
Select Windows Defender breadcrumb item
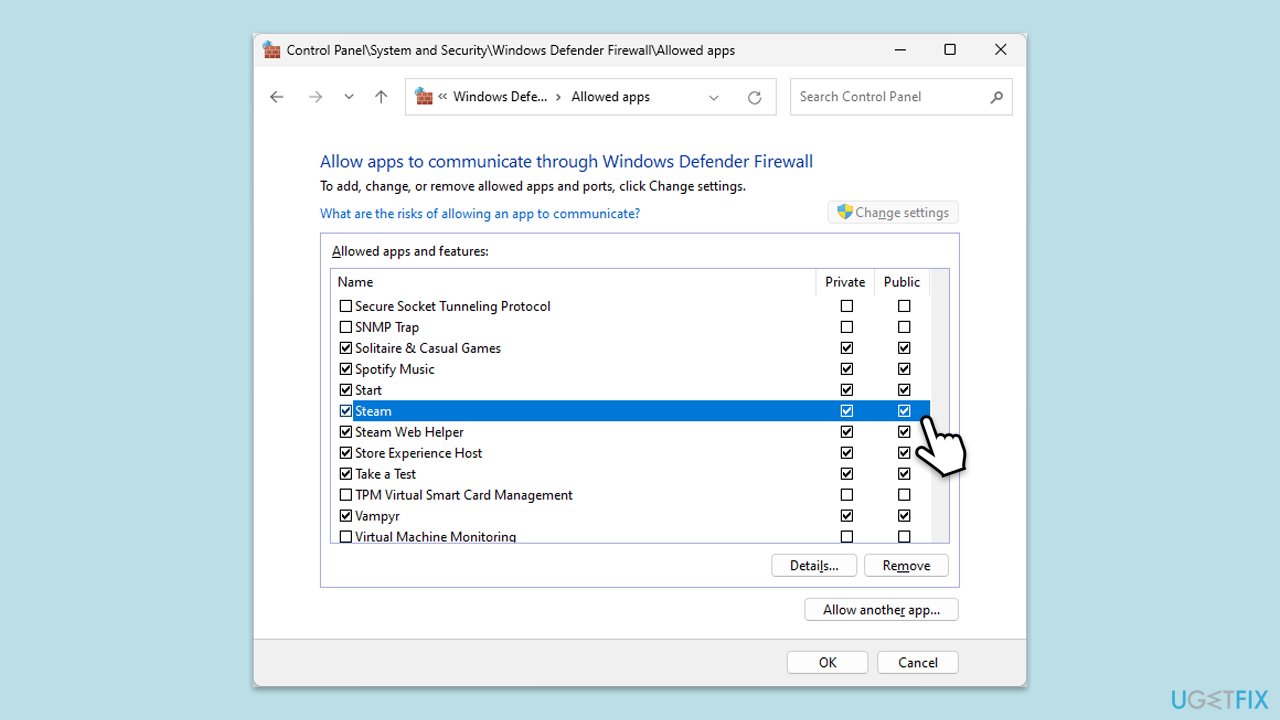coord(500,97)
